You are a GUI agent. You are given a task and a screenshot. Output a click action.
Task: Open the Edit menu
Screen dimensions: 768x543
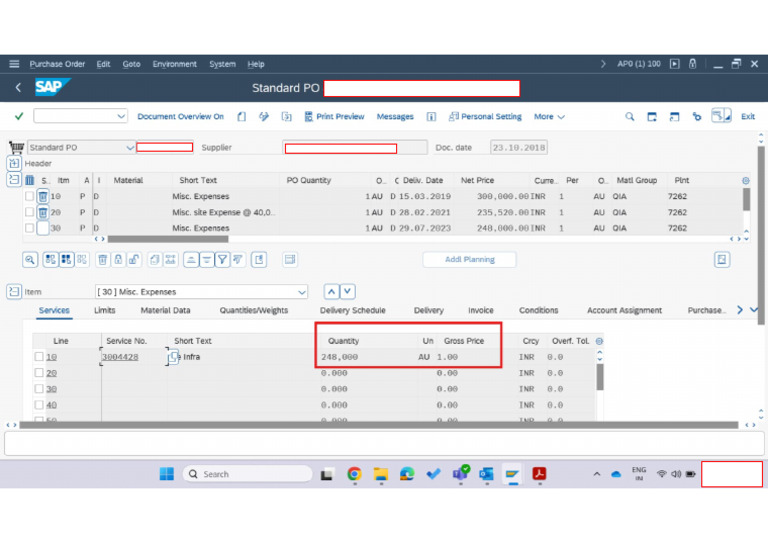(x=103, y=64)
